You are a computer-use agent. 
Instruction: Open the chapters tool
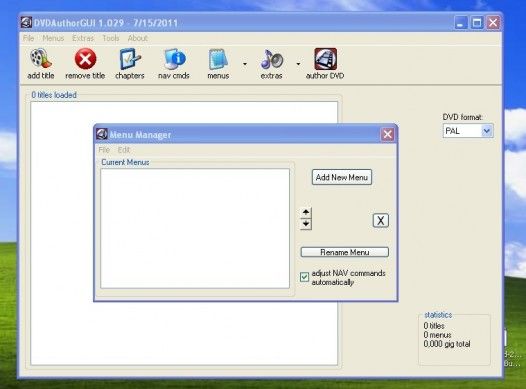pos(129,64)
